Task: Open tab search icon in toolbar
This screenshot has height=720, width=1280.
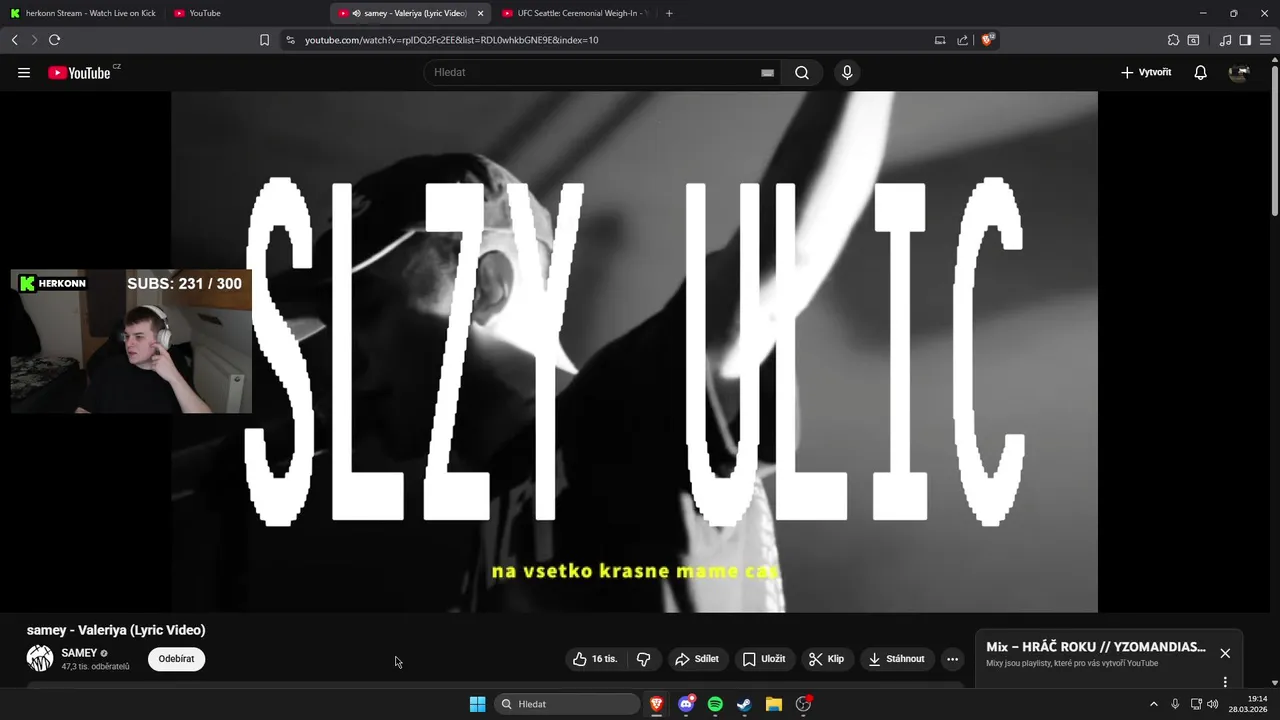Action: 1193,40
